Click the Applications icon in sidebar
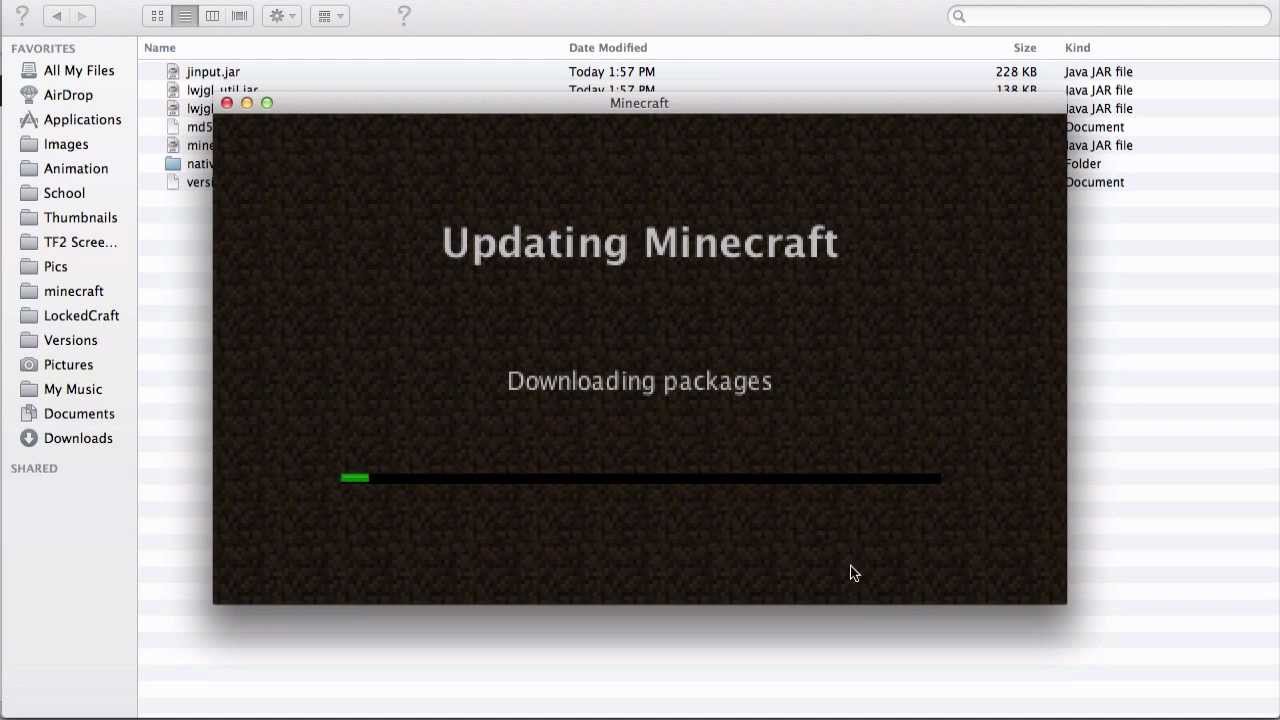 tap(28, 120)
